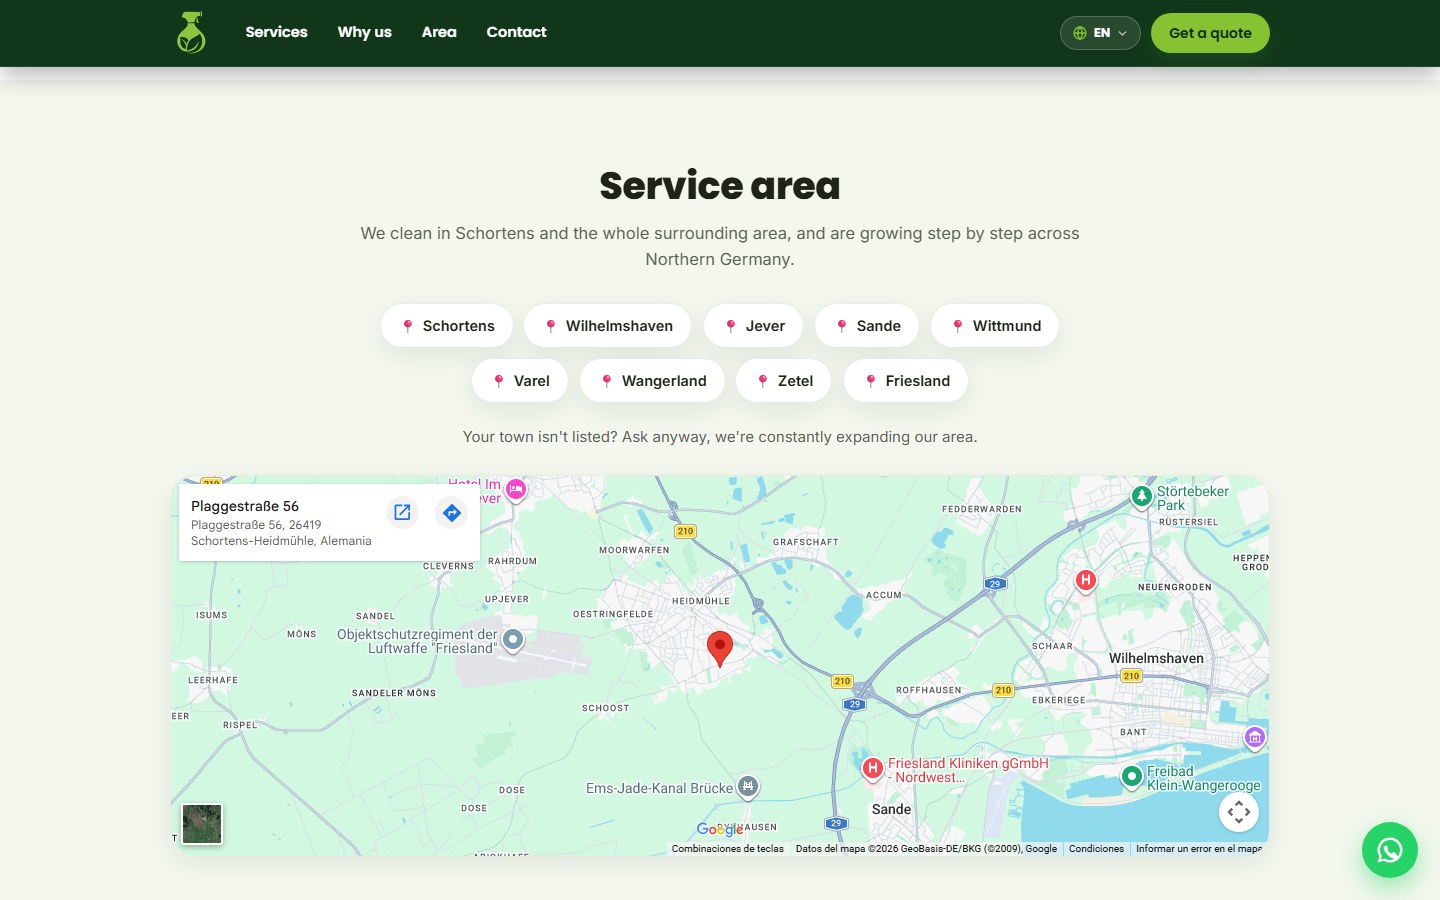Click the Get a quote button
This screenshot has width=1440, height=900.
coord(1210,33)
